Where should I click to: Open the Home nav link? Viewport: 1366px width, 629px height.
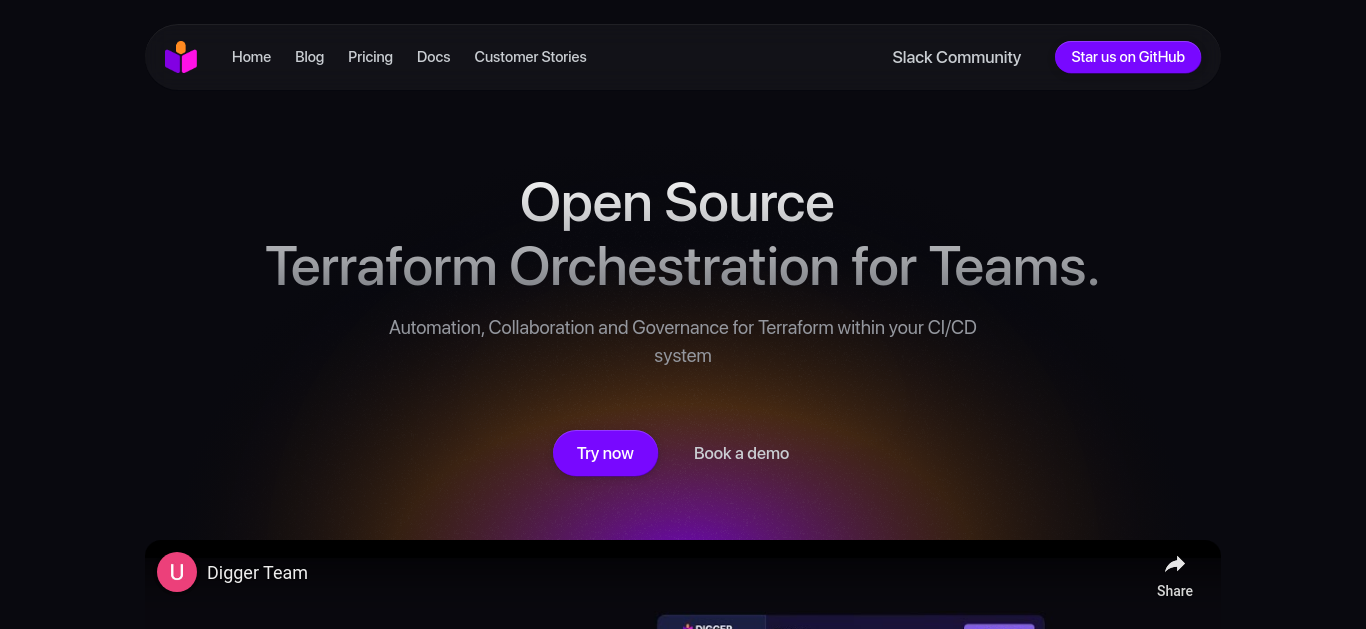(x=251, y=57)
